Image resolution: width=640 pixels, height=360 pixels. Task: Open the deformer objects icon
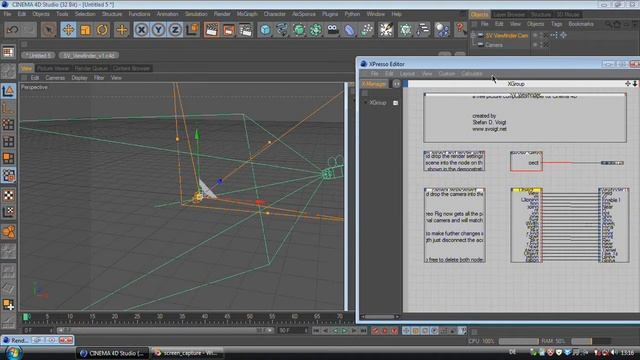pos(349,30)
